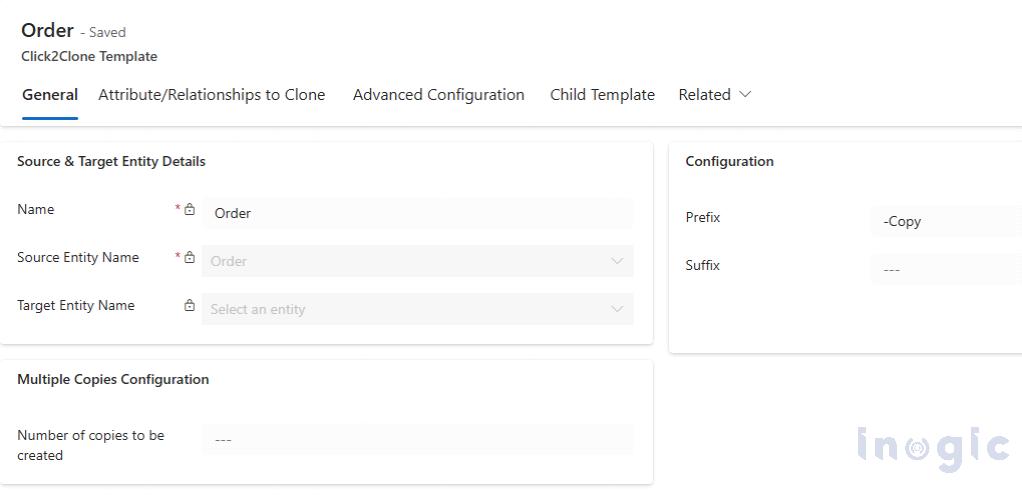This screenshot has width=1022, height=499.
Task: Click the Multiple Copies Configuration header
Action: point(113,379)
